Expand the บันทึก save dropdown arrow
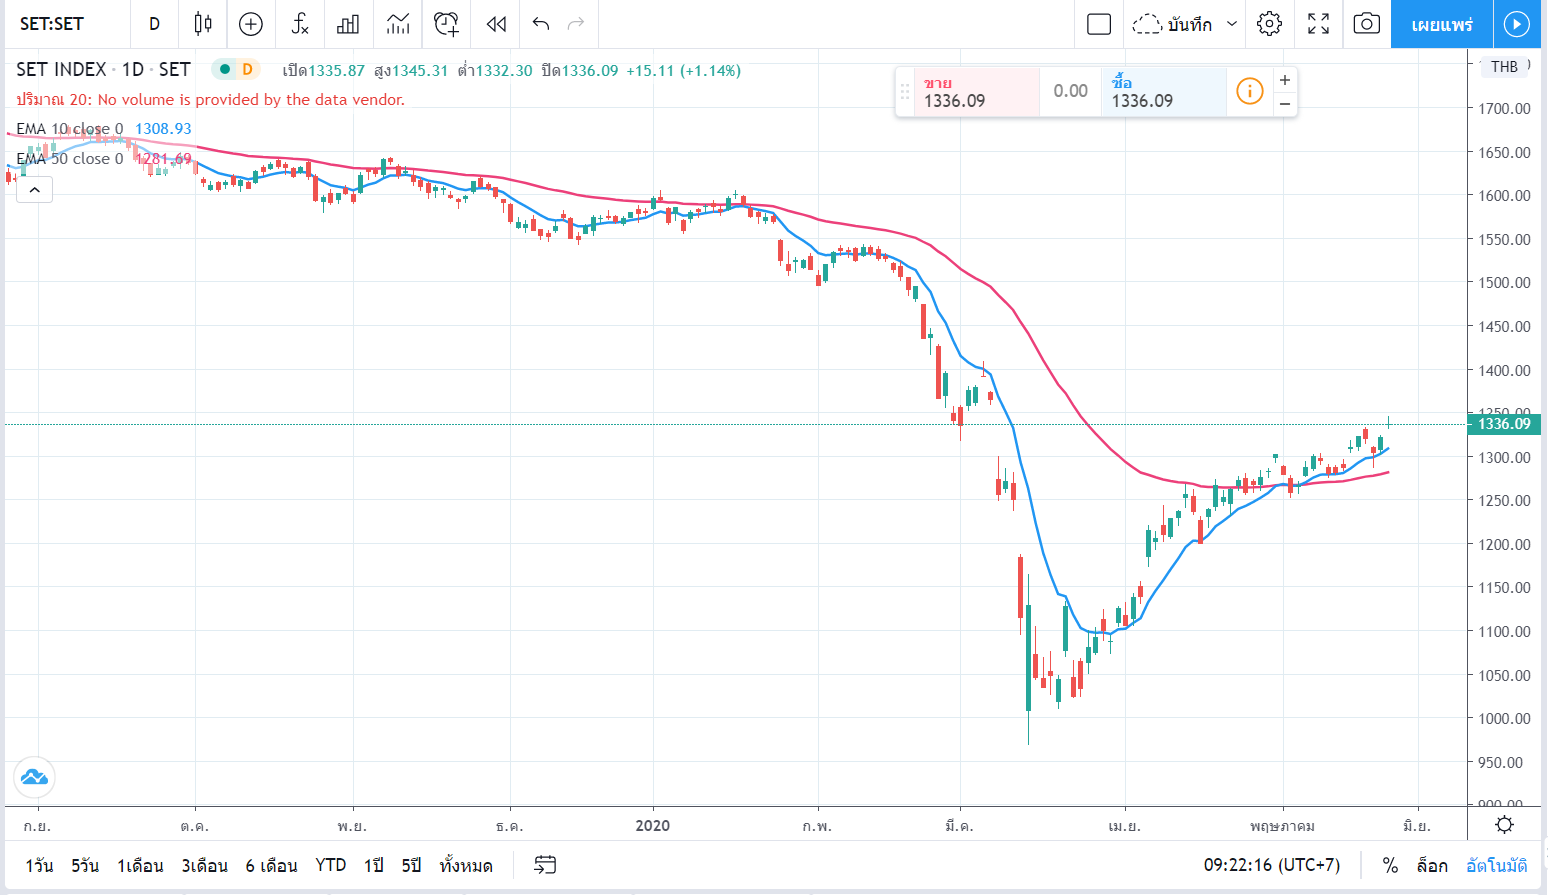1548x895 pixels. 1232,24
